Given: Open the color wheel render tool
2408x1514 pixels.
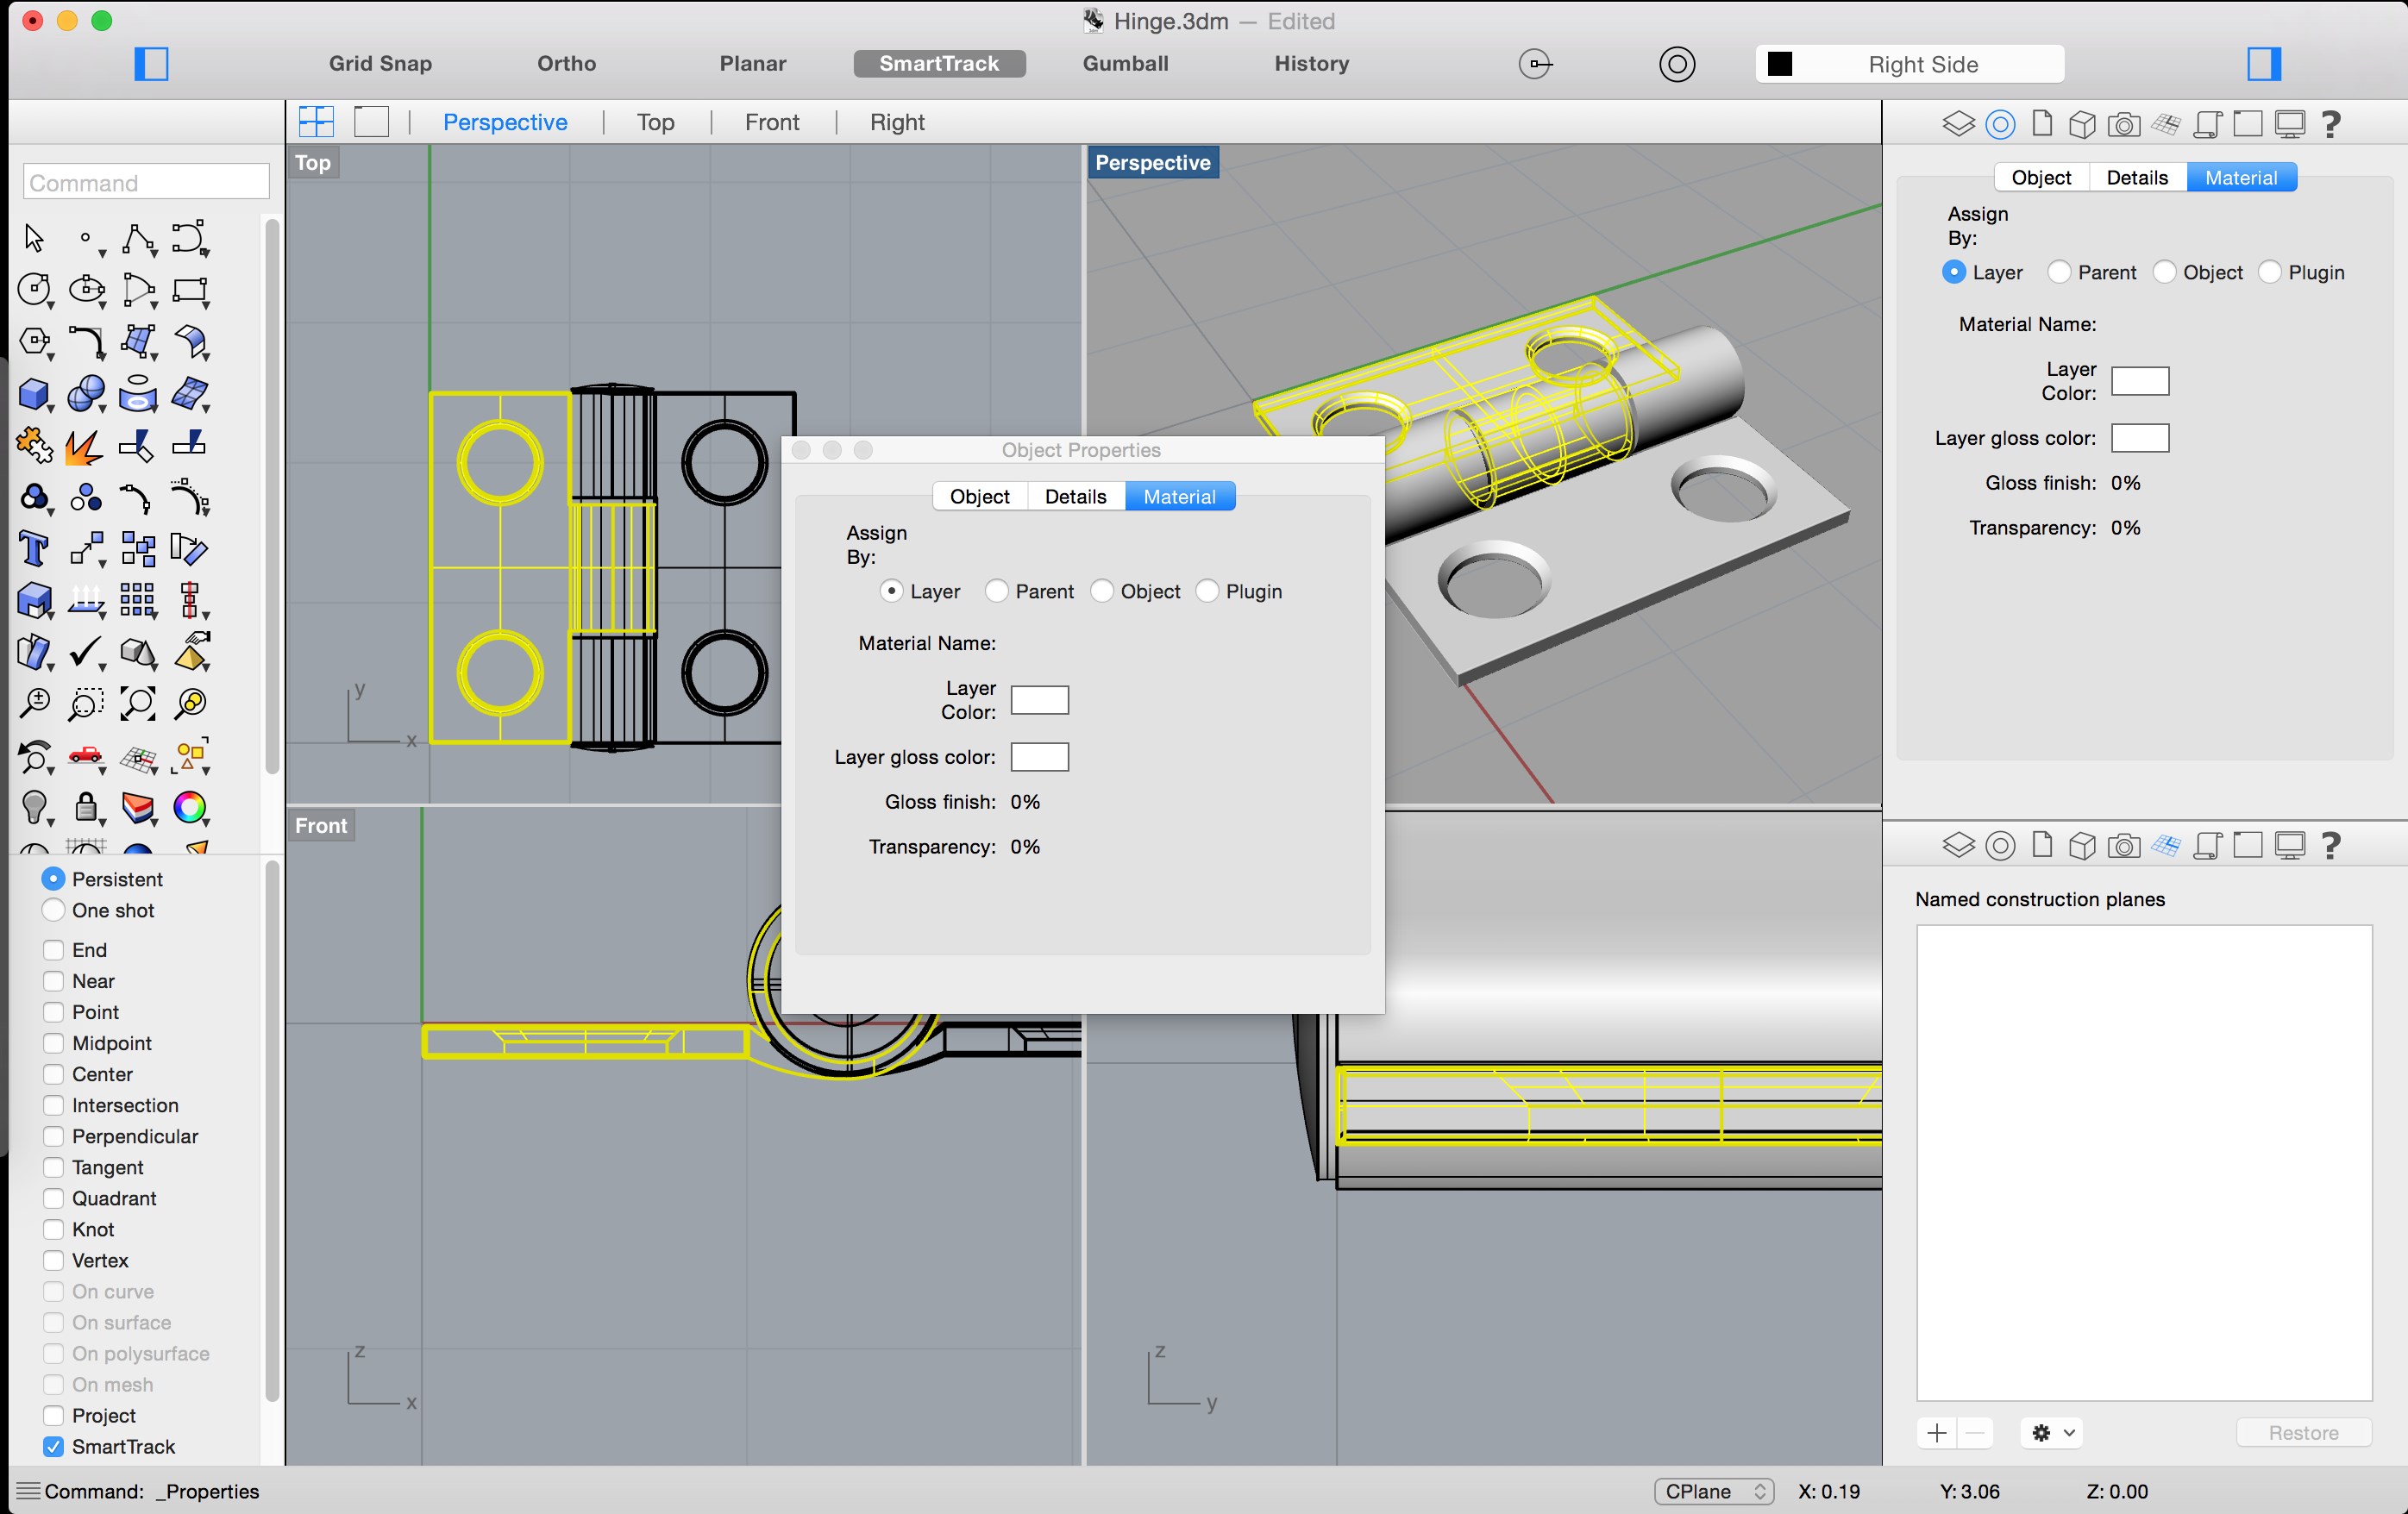Looking at the screenshot, I should 189,807.
